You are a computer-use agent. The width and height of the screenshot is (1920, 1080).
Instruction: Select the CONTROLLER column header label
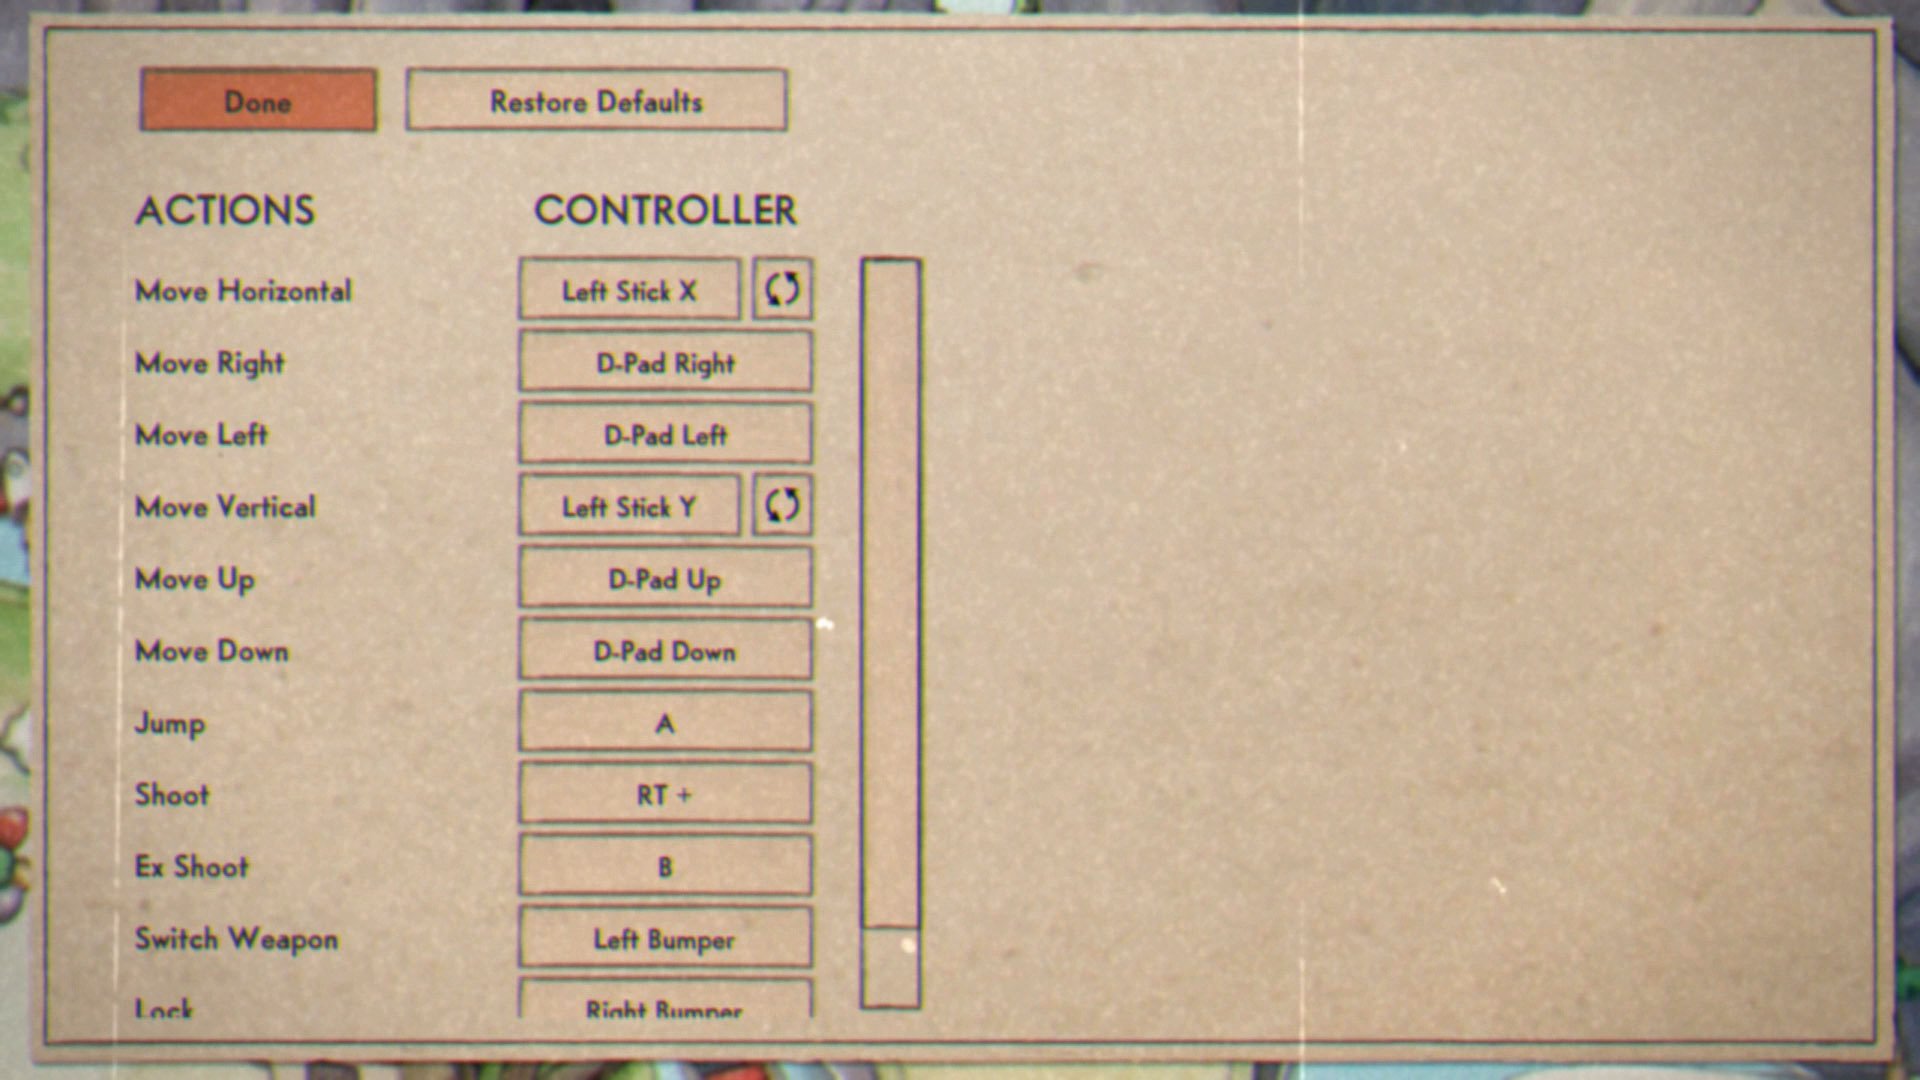tap(667, 208)
